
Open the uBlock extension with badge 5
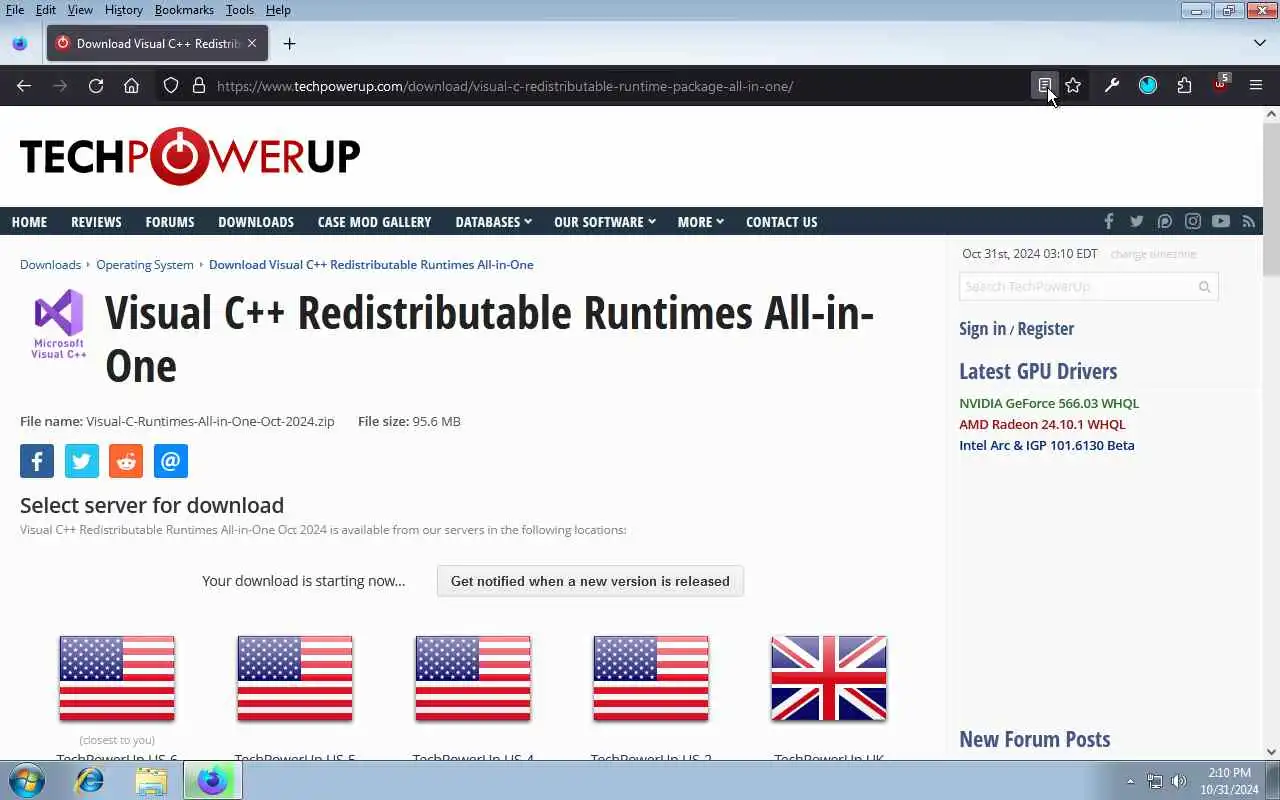tap(1220, 85)
